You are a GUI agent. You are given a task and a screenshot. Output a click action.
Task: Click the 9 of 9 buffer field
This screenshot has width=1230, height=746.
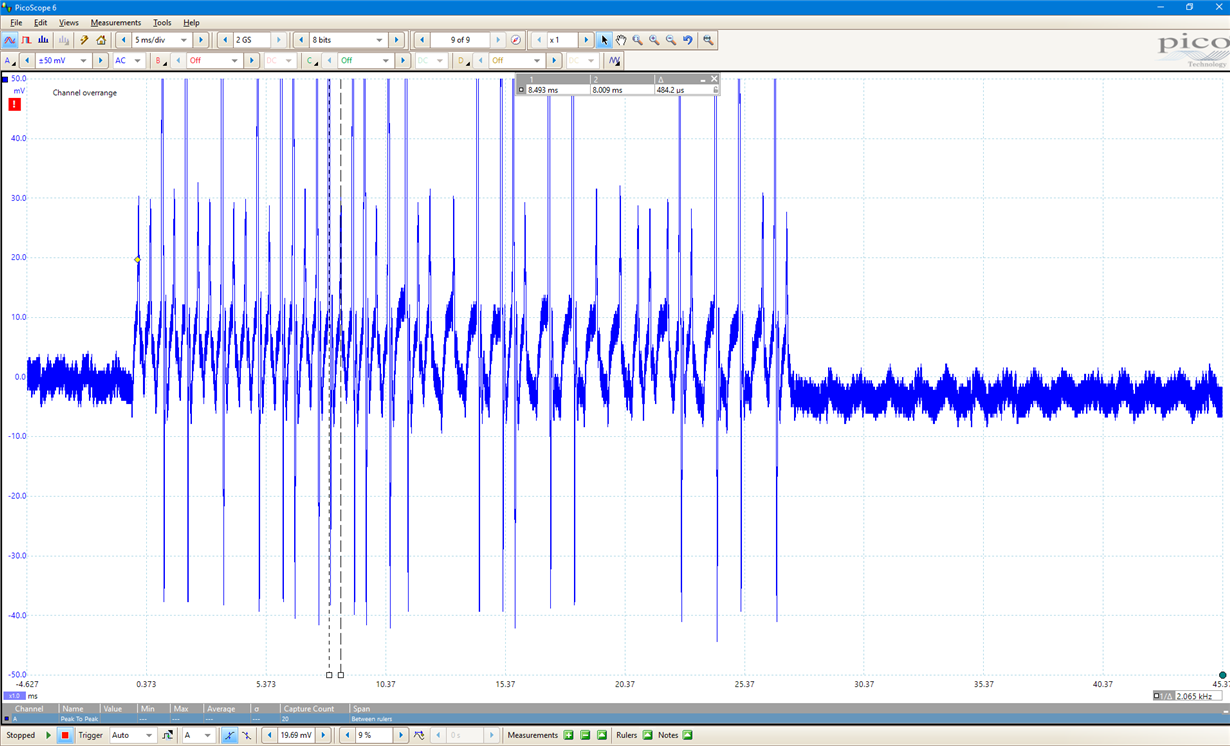point(460,40)
